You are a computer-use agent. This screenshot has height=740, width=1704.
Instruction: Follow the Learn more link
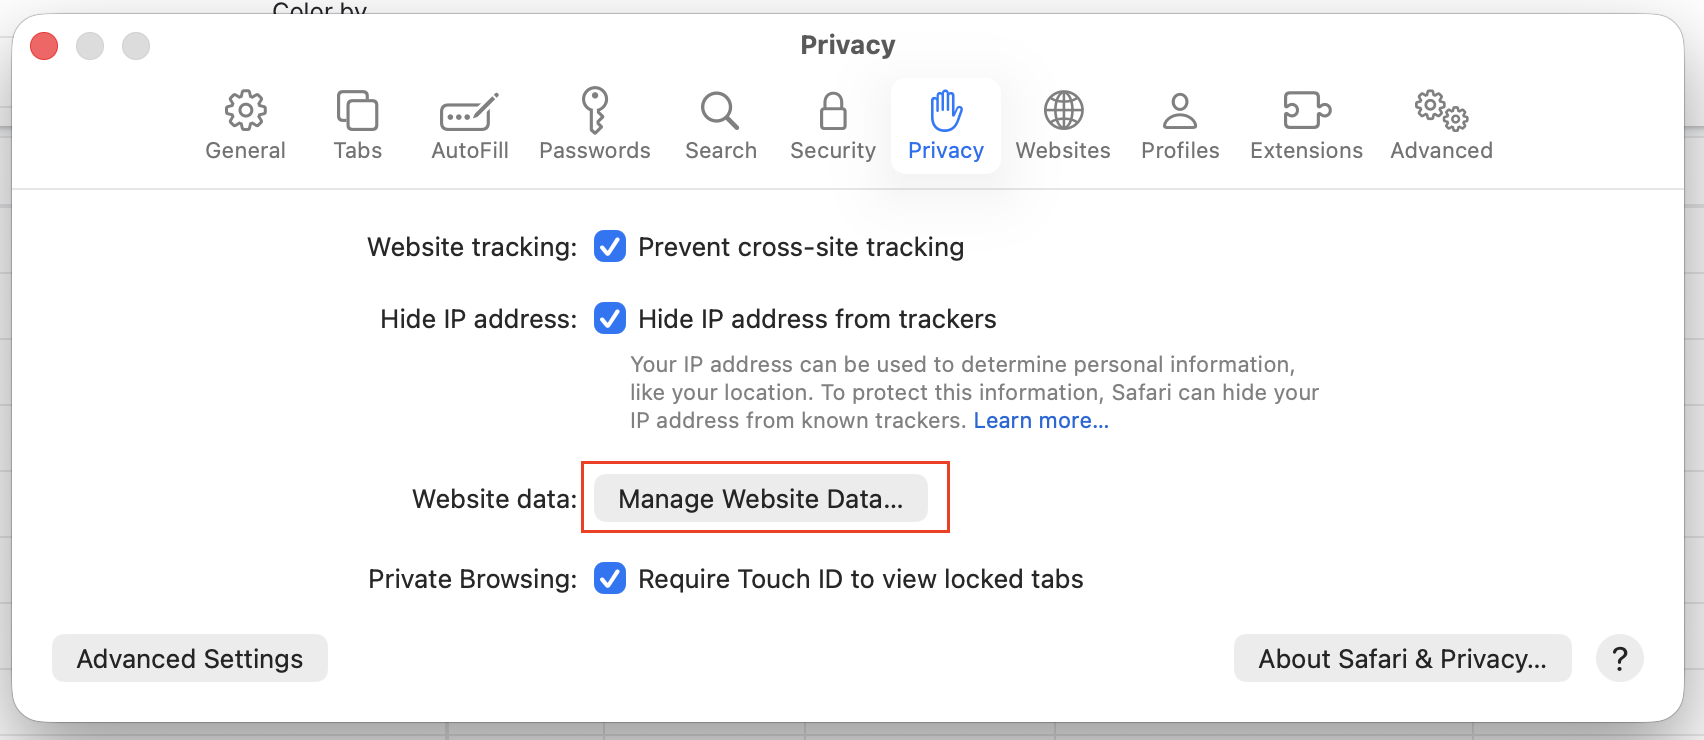1041,420
